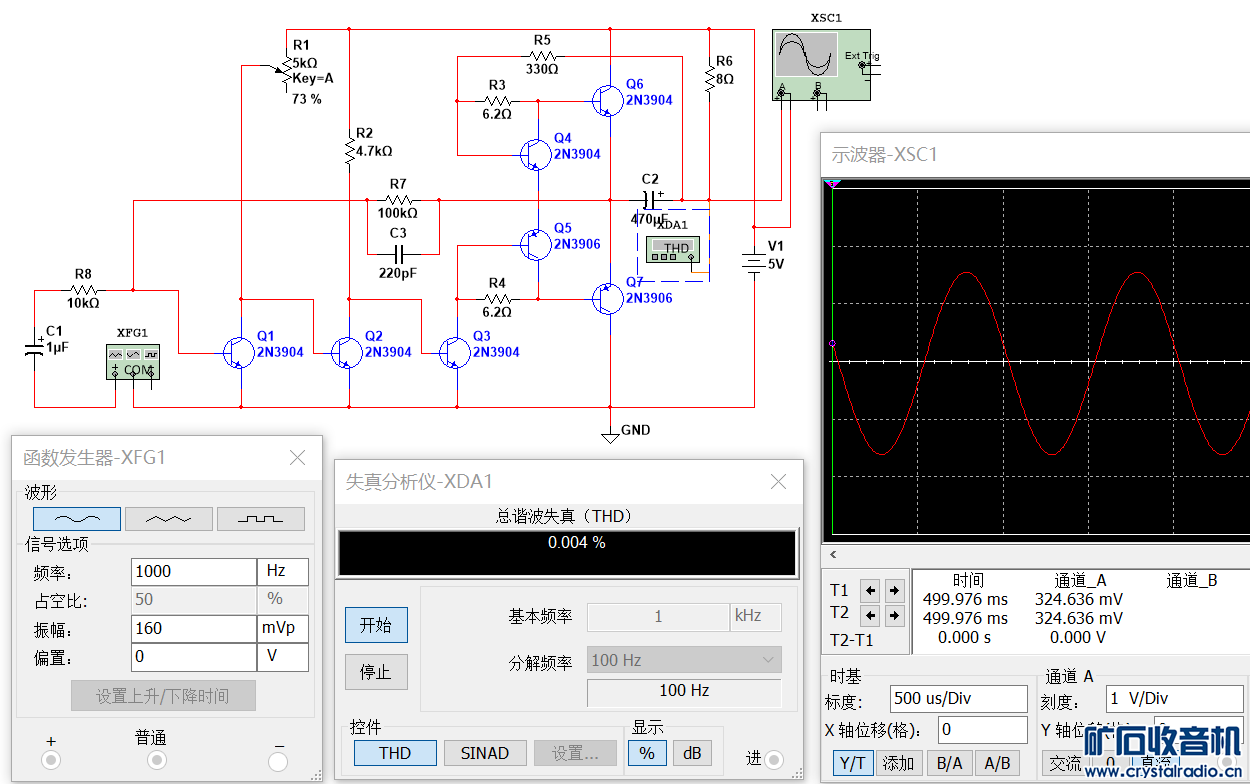This screenshot has width=1250, height=784.
Task: Toggle THD measurement mode
Action: 395,753
